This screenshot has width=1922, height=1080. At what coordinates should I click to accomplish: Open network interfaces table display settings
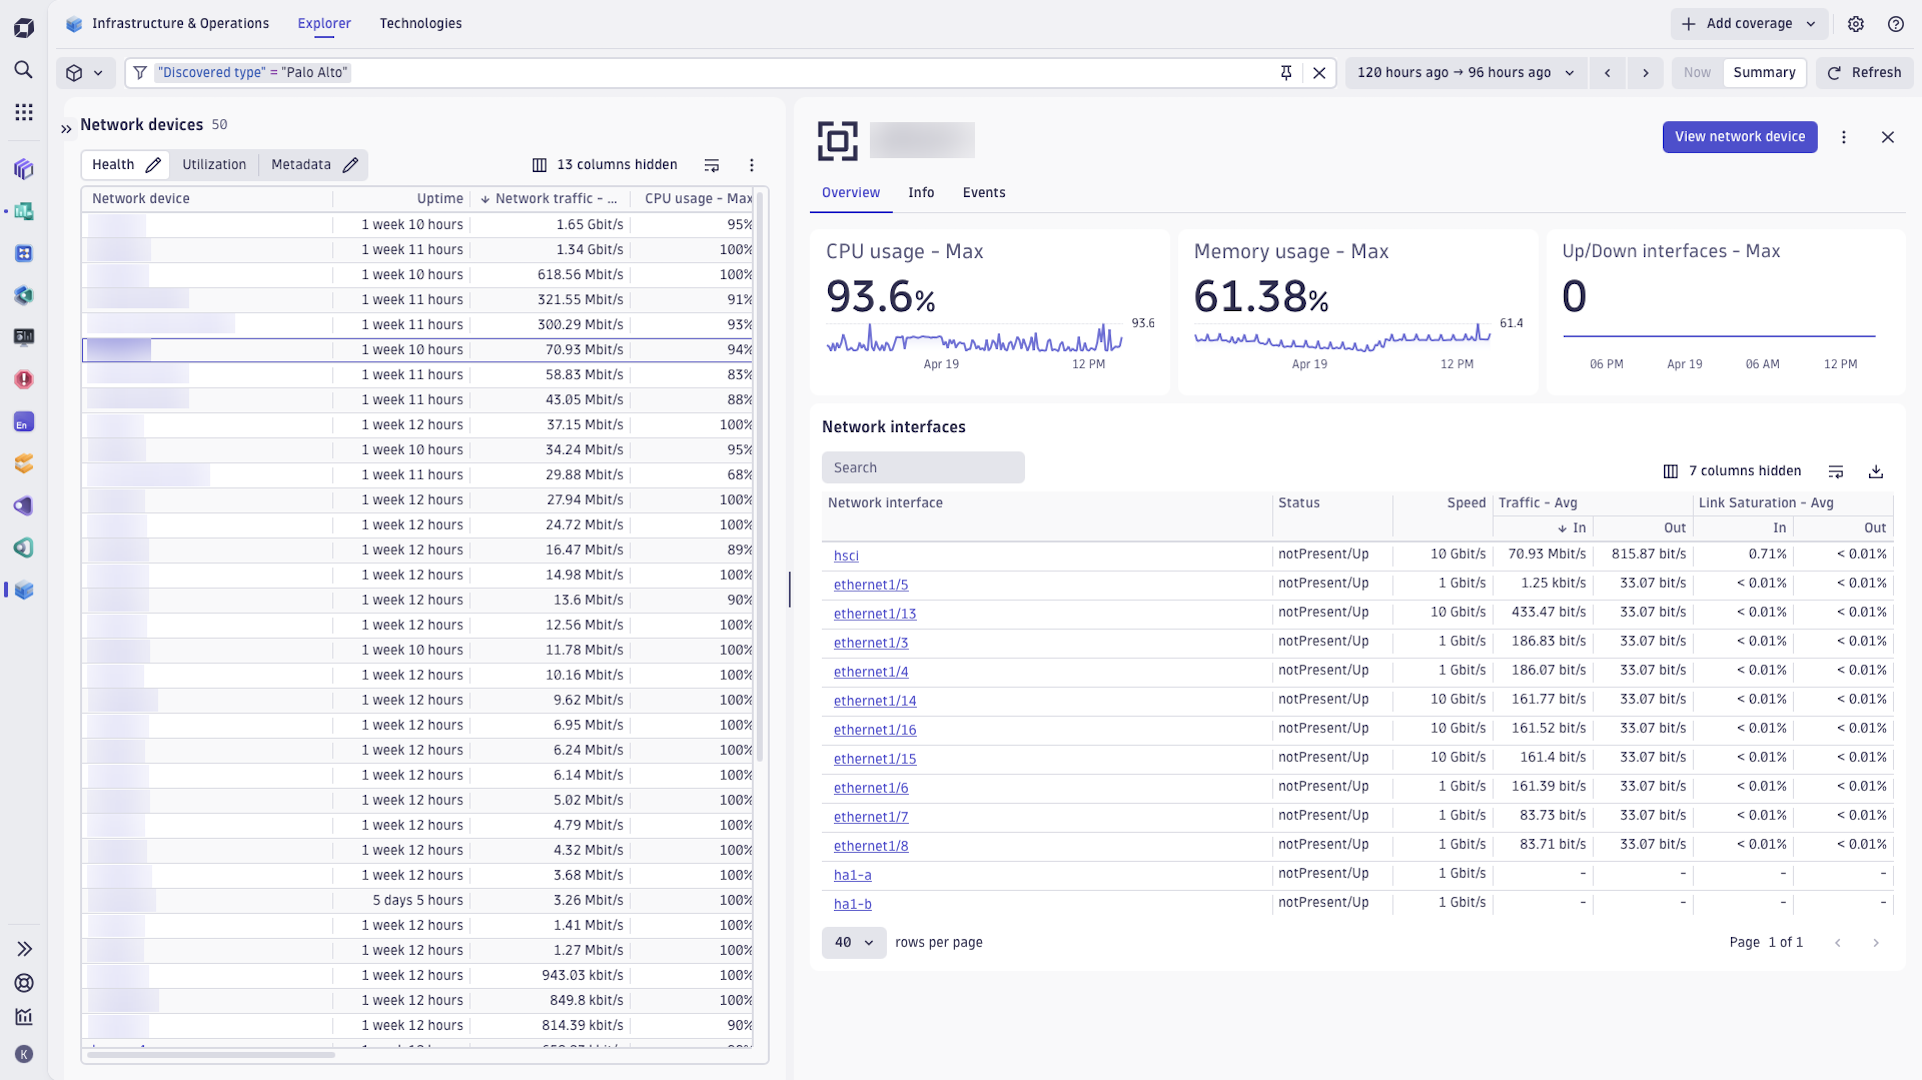1835,471
